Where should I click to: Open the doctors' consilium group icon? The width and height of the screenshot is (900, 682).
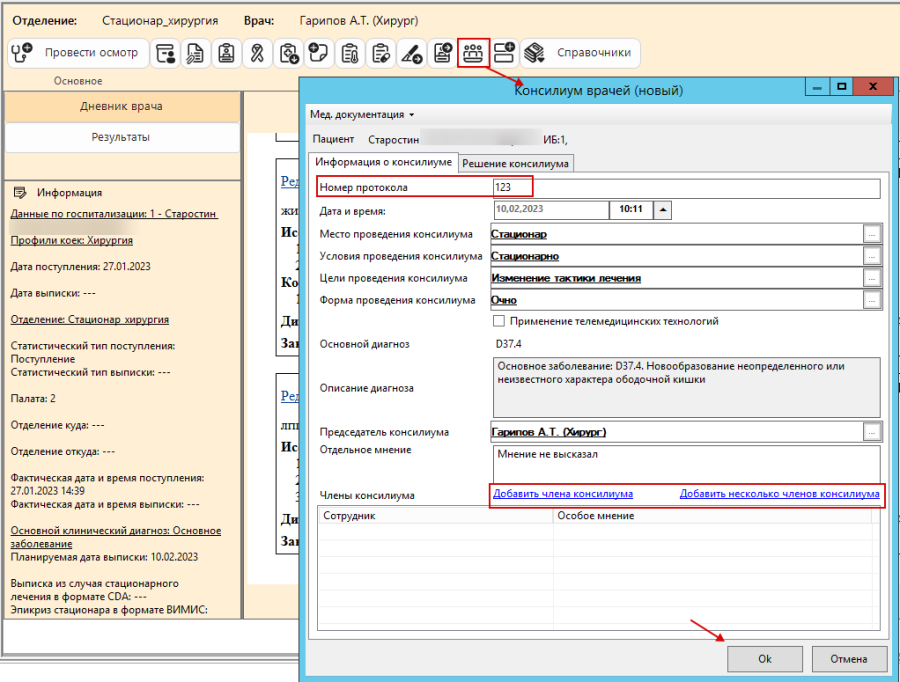(474, 53)
